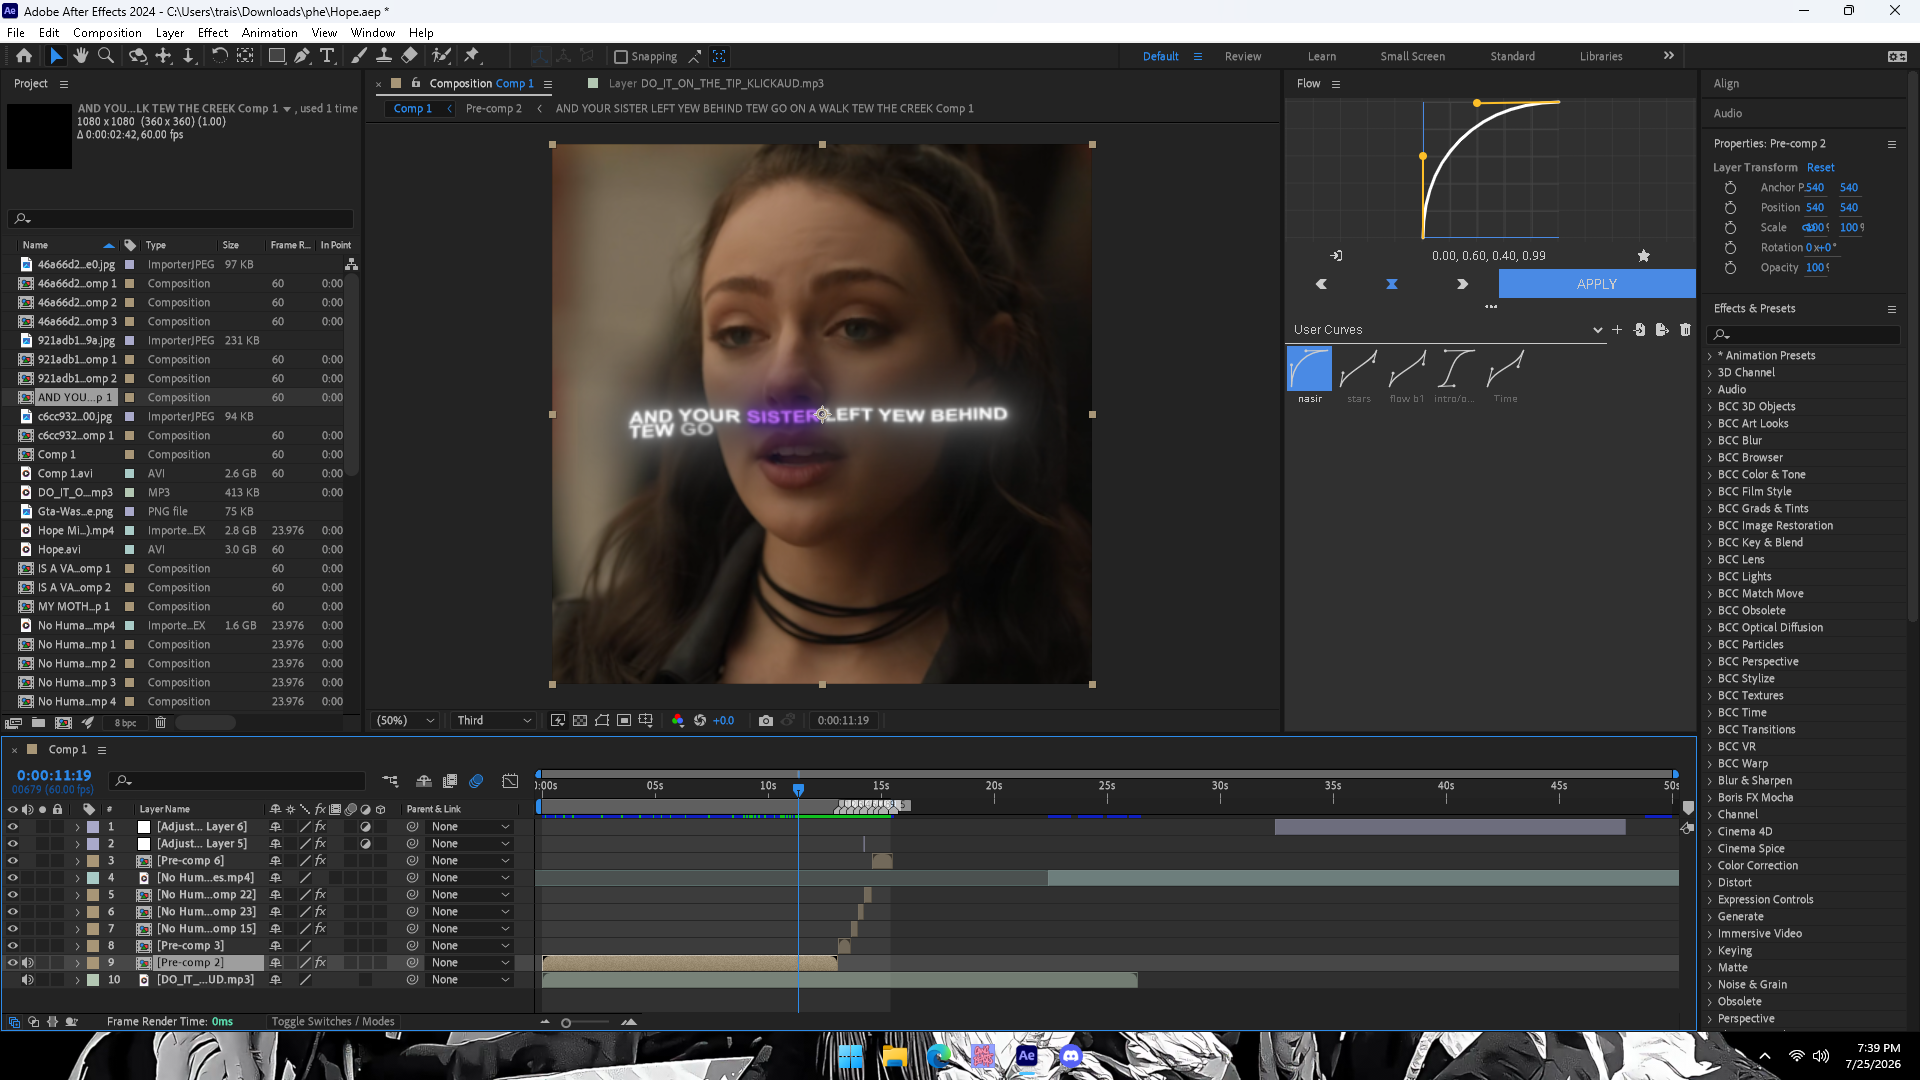Select the Puppet Pin tool

click(x=472, y=56)
